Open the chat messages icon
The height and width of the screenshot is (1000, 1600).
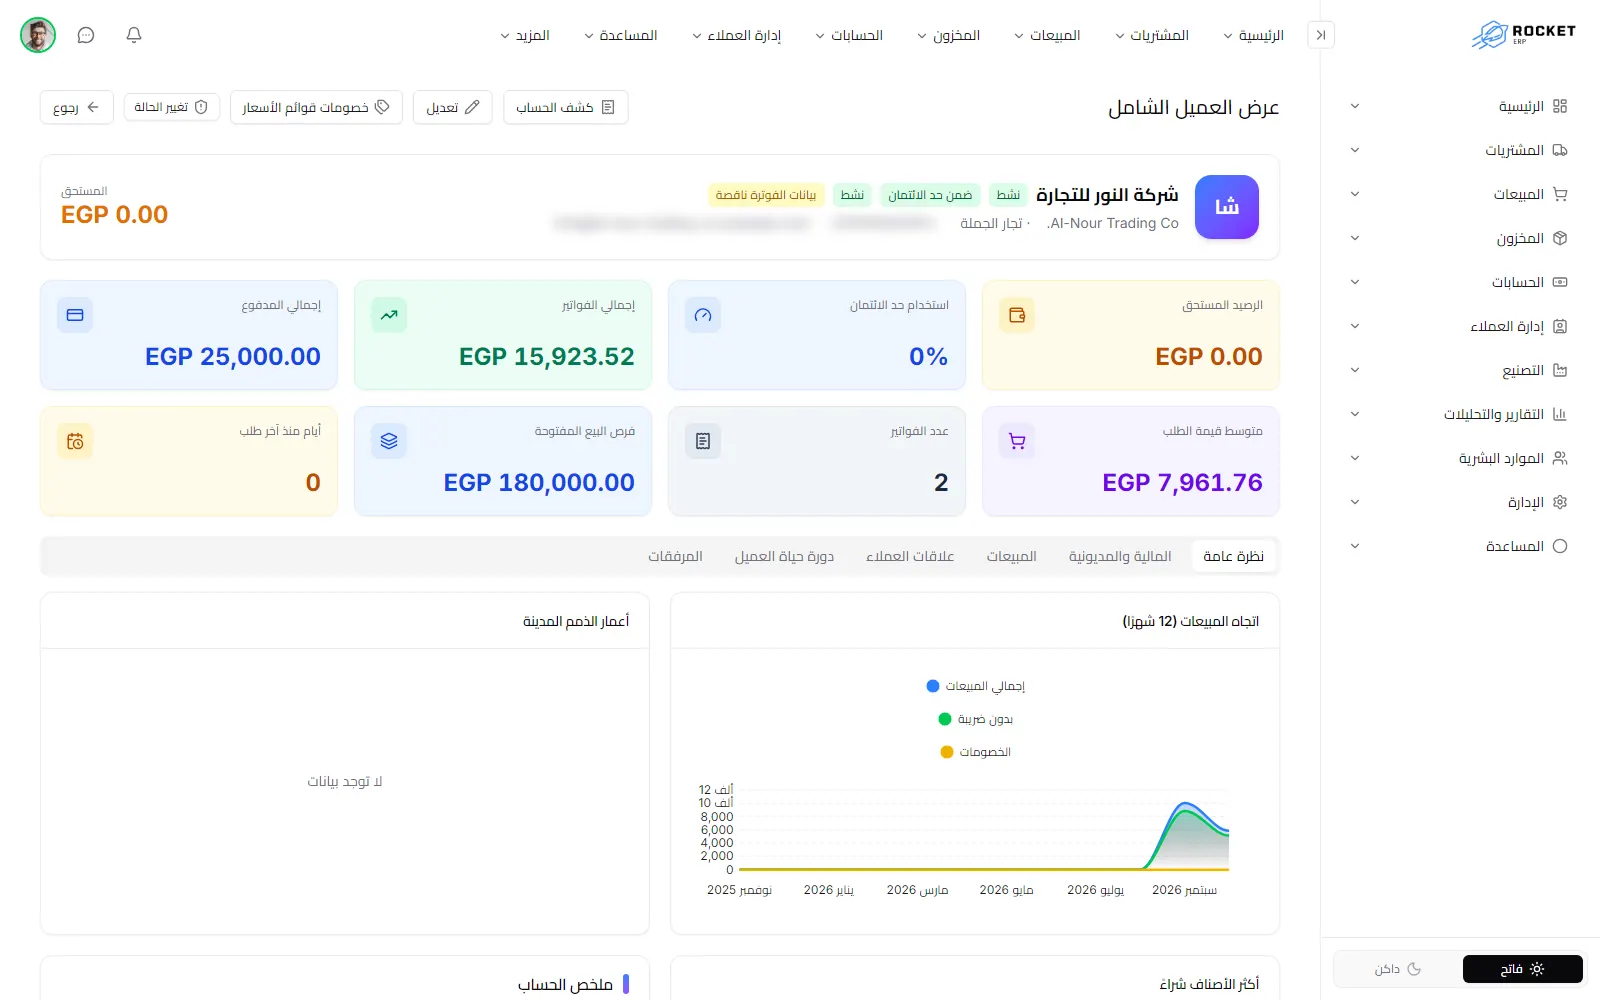point(86,35)
